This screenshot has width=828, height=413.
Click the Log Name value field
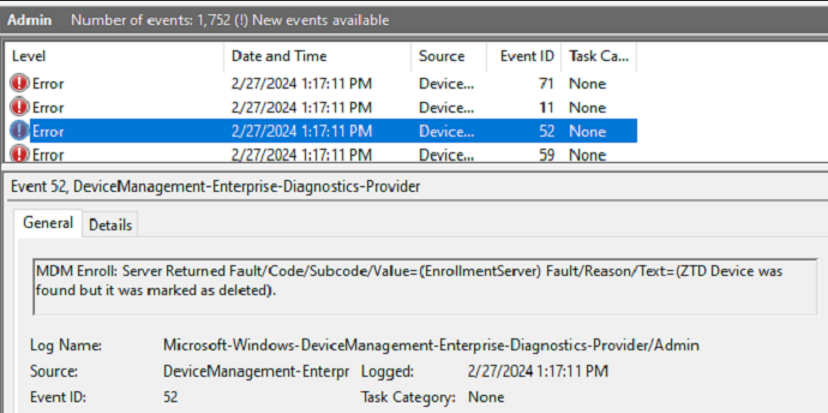pyautogui.click(x=431, y=345)
